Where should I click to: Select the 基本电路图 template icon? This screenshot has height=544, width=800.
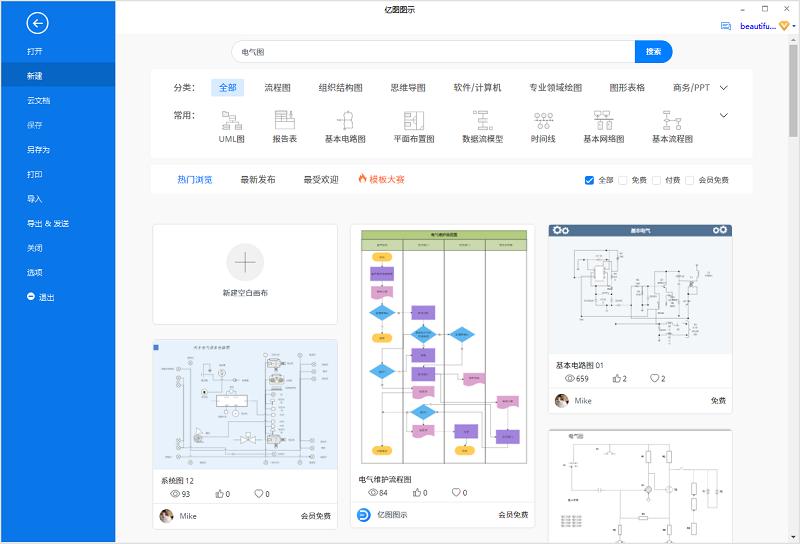[345, 120]
